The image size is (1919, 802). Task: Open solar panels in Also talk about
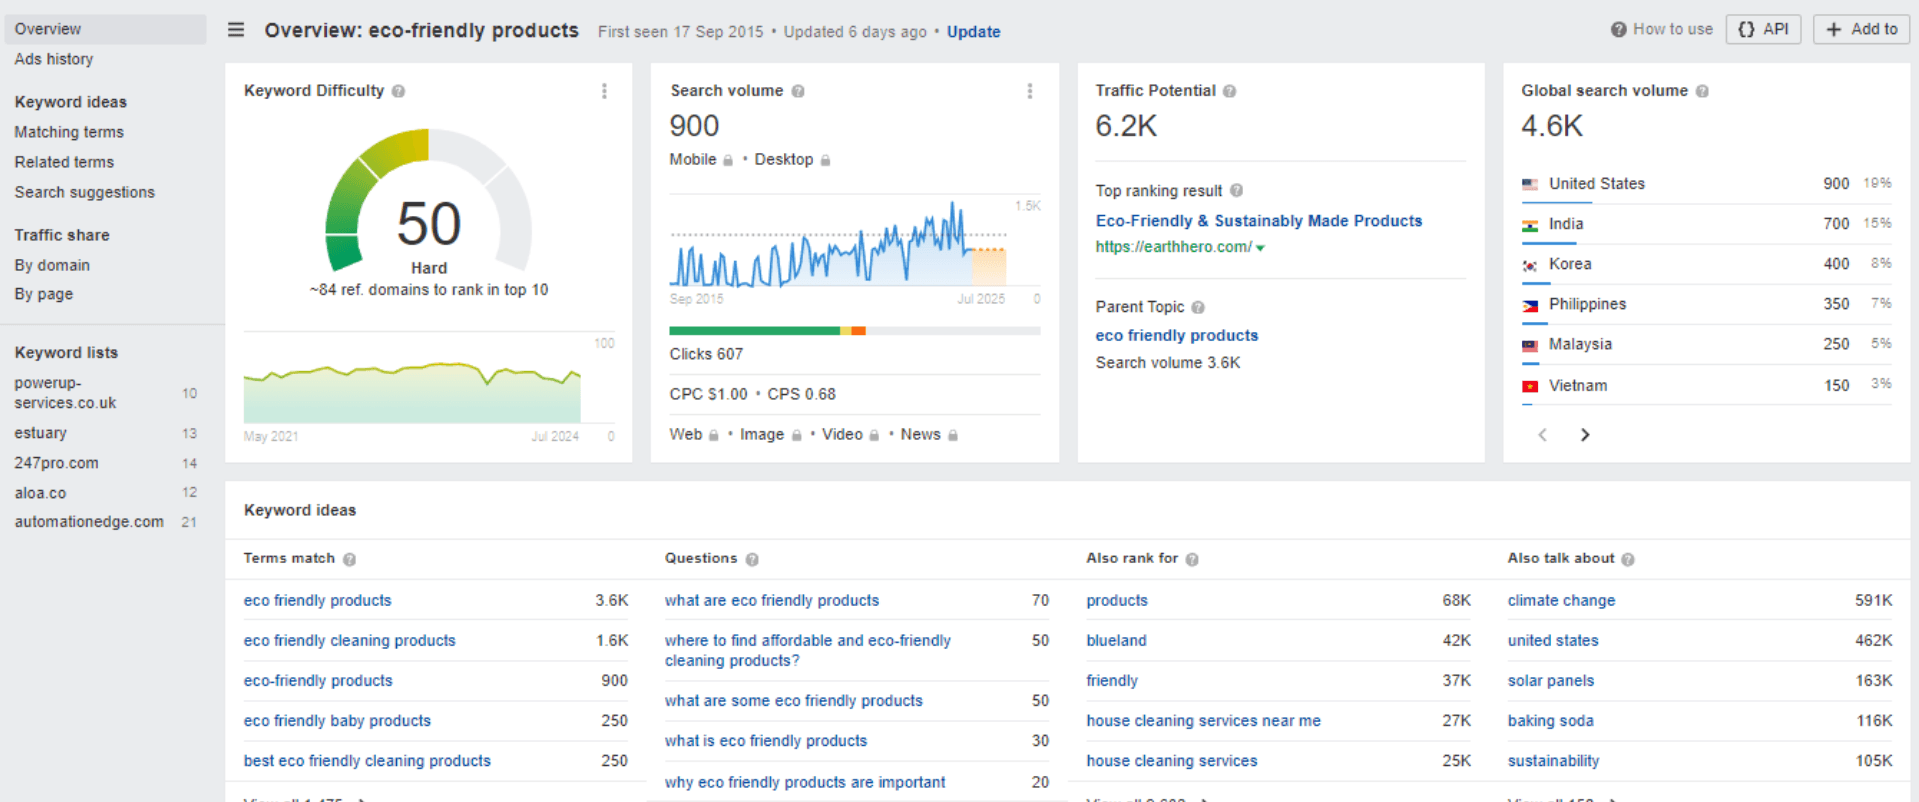click(1551, 681)
